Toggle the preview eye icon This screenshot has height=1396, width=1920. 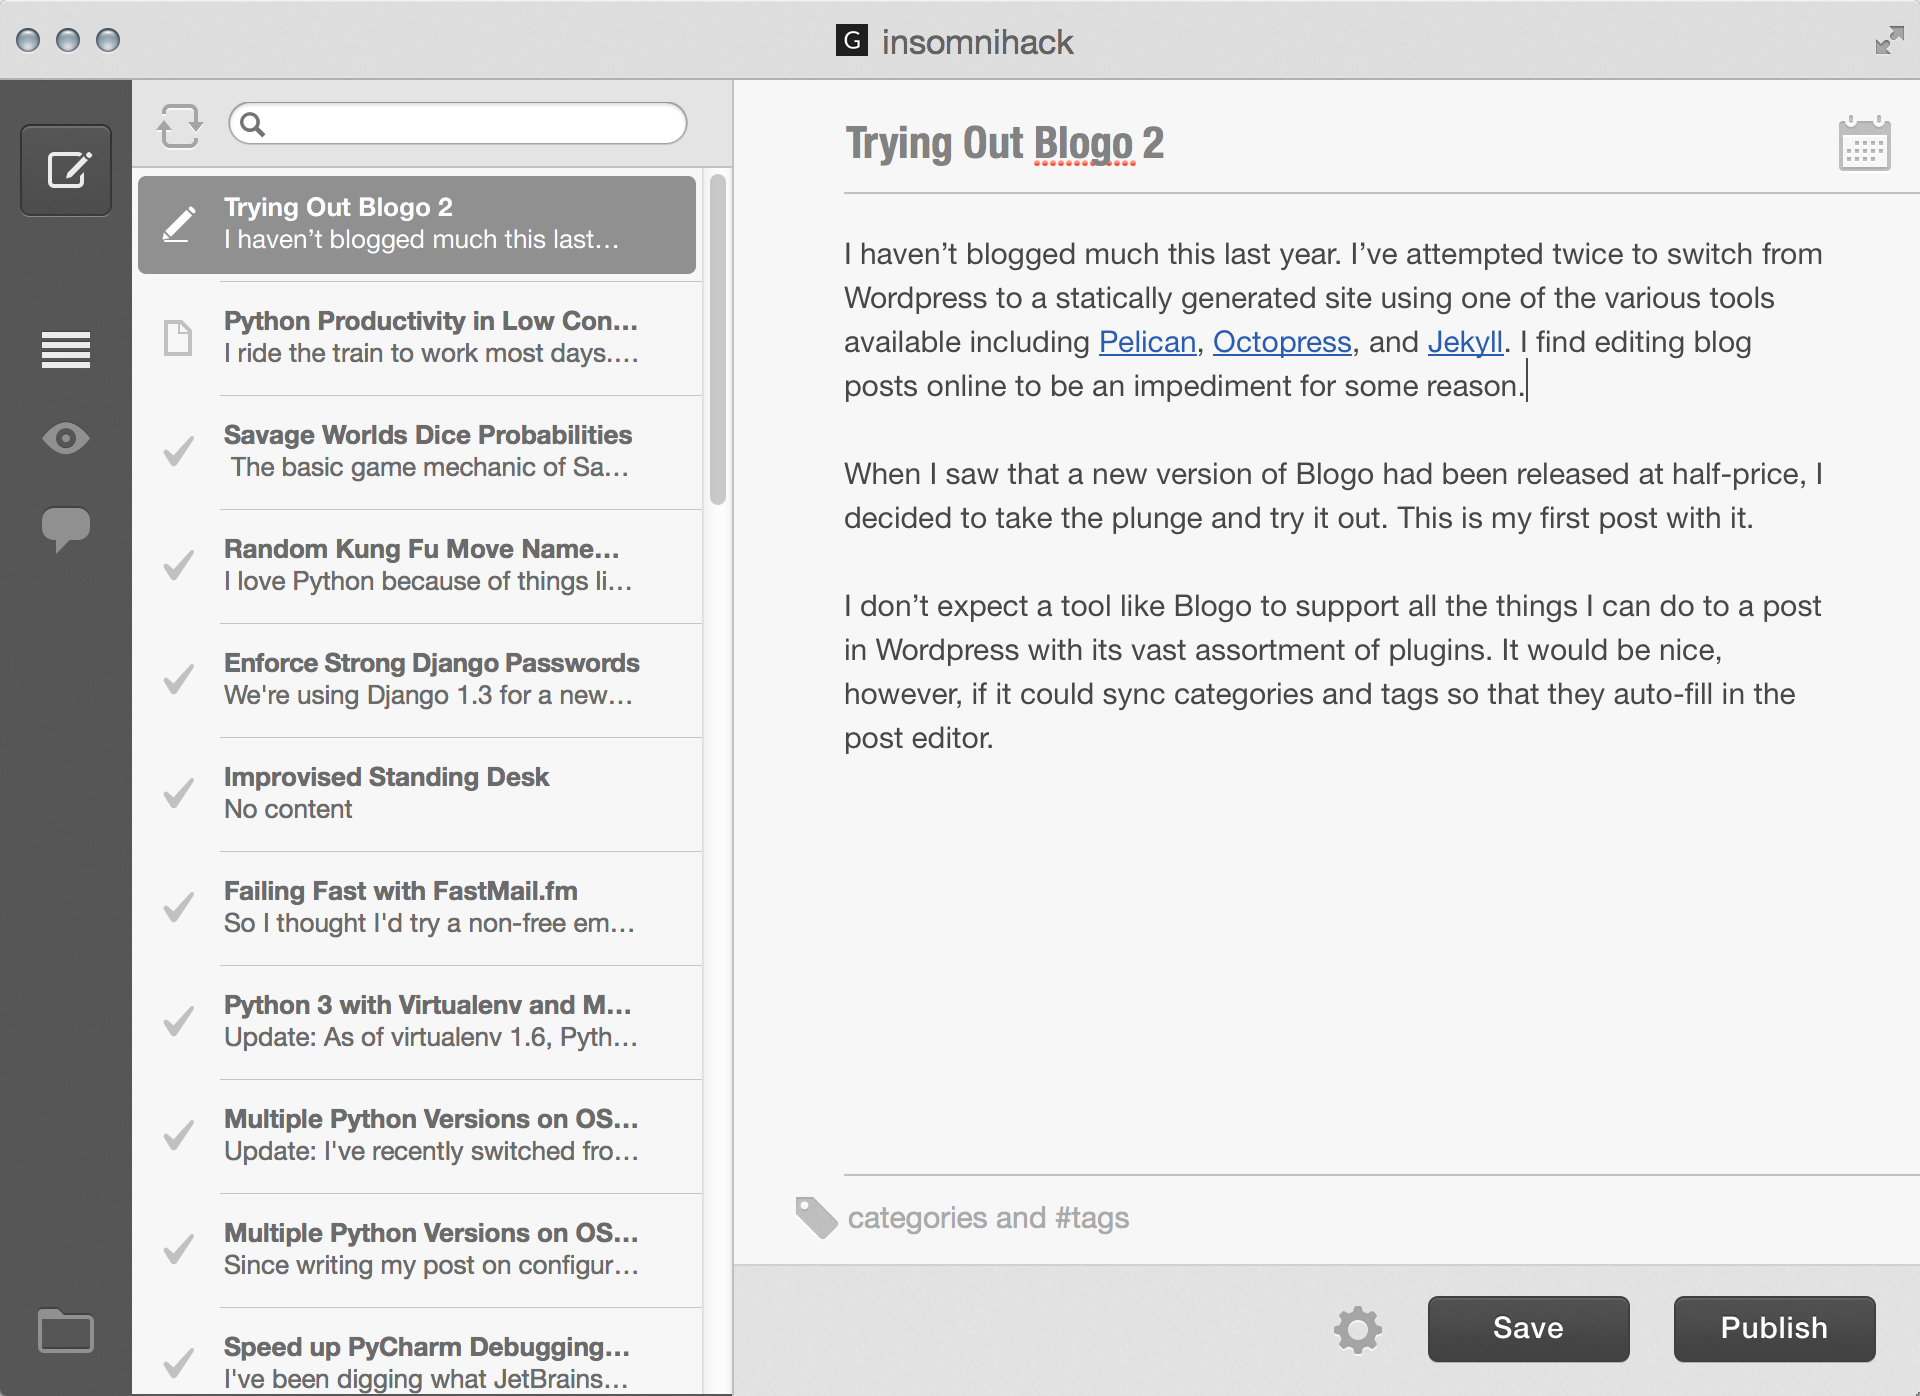[66, 438]
